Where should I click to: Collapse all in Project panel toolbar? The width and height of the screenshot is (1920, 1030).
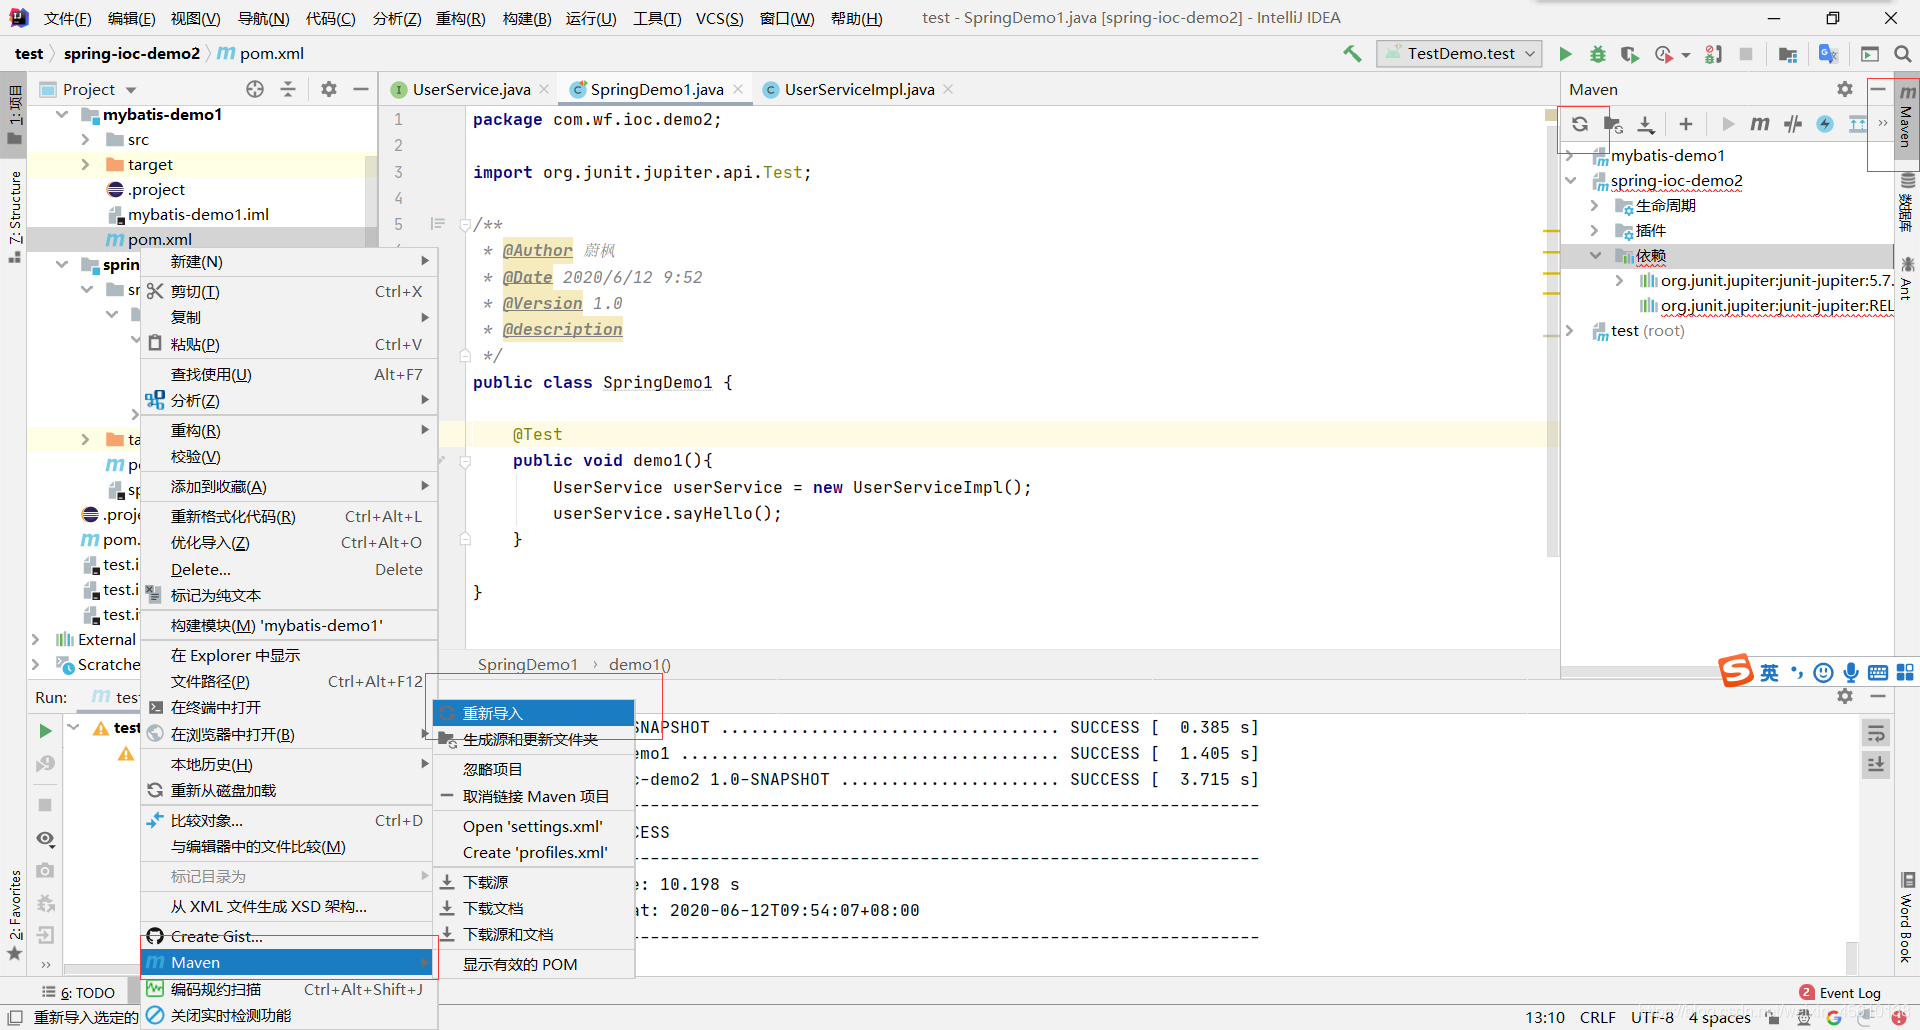click(288, 89)
